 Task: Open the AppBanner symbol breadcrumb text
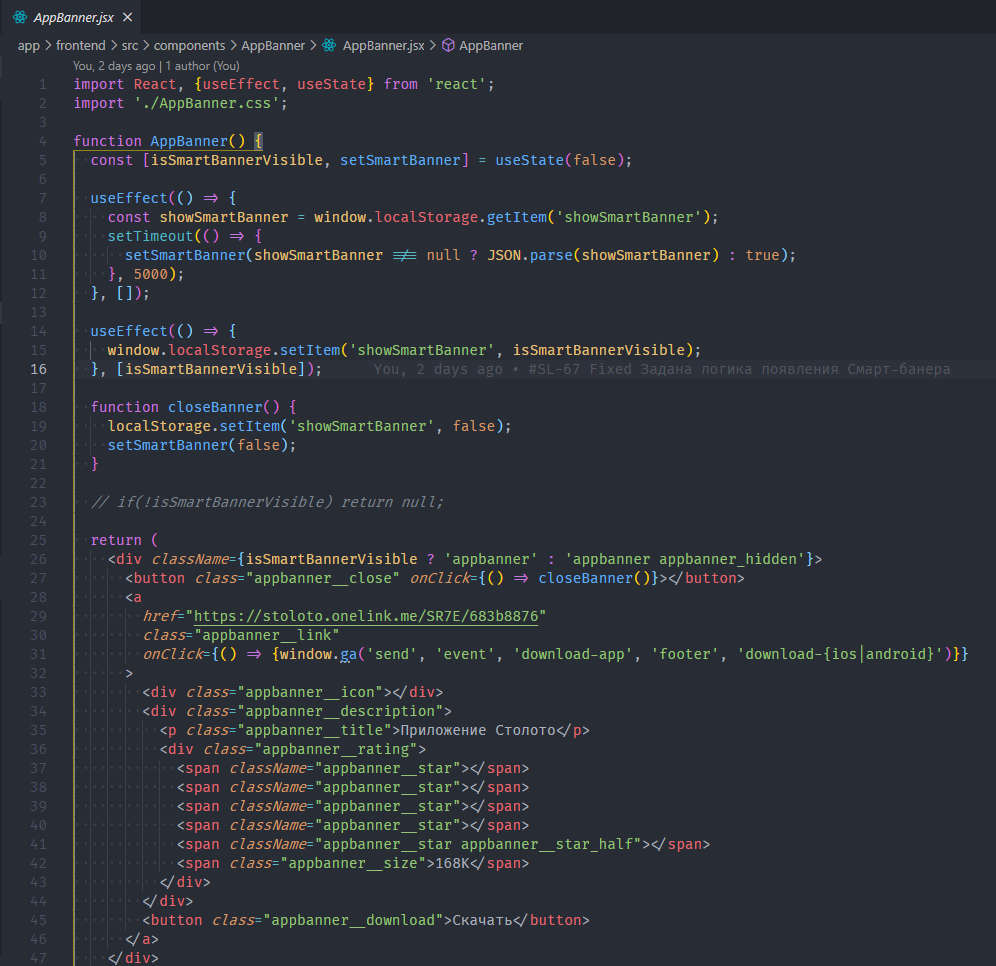pyautogui.click(x=491, y=45)
